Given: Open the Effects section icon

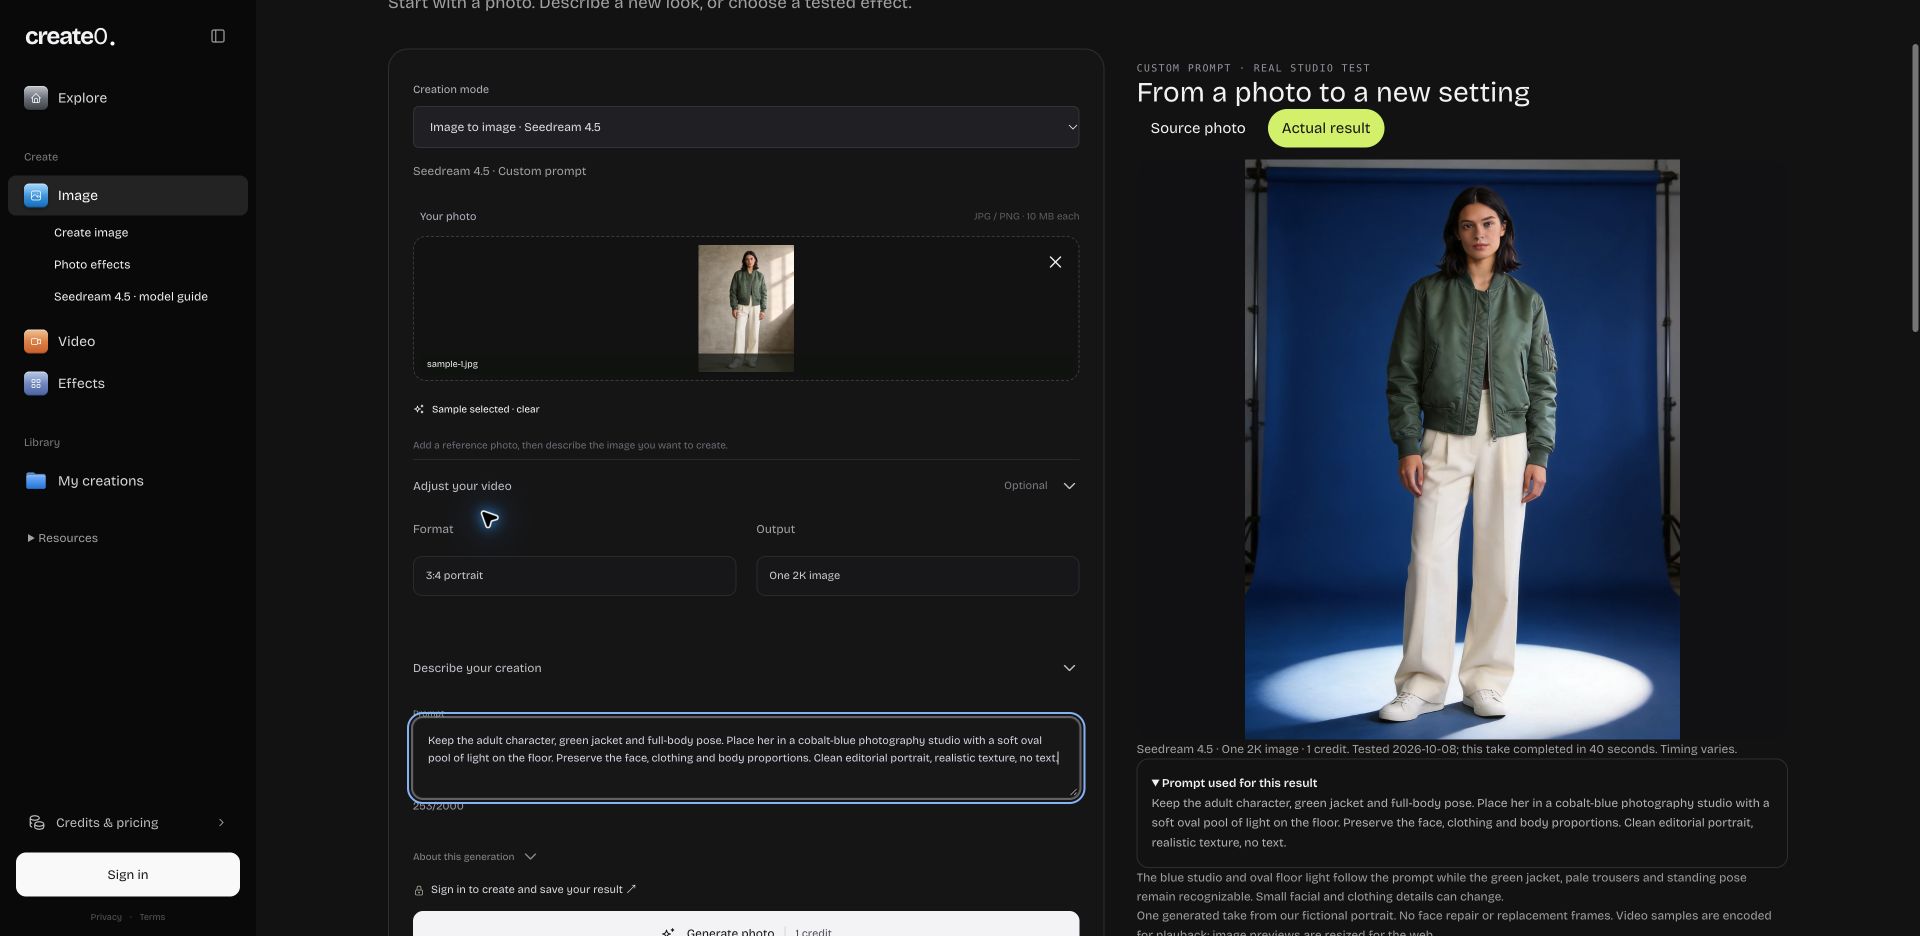Looking at the screenshot, I should click(36, 384).
